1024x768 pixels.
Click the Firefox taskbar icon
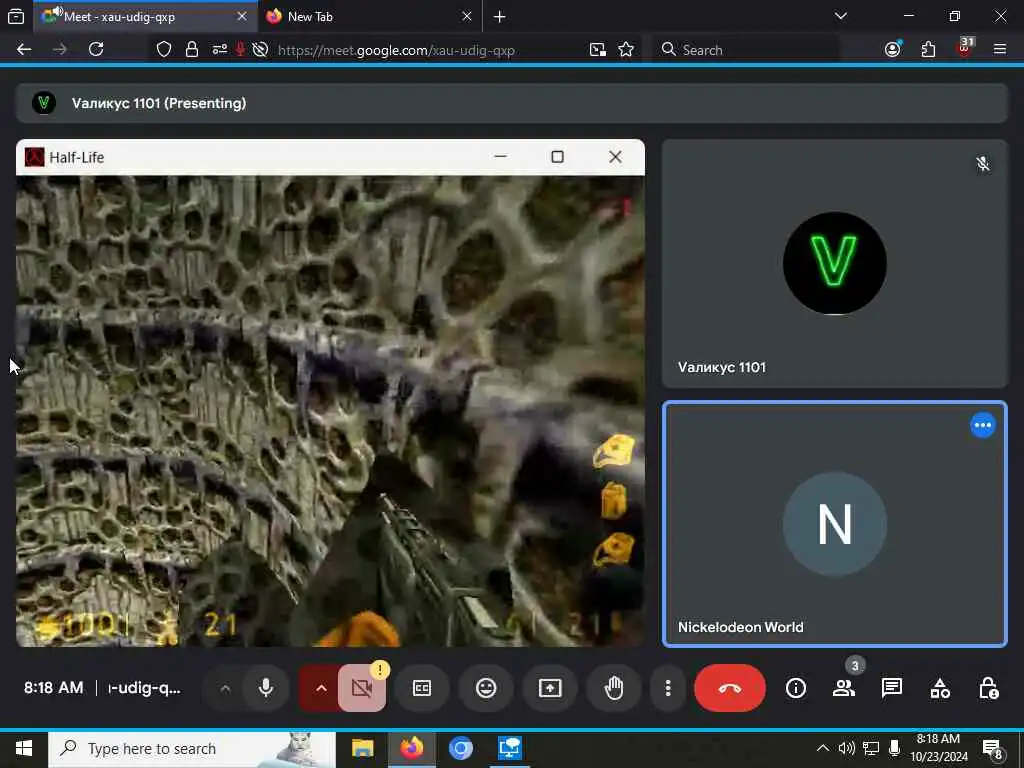tap(411, 748)
